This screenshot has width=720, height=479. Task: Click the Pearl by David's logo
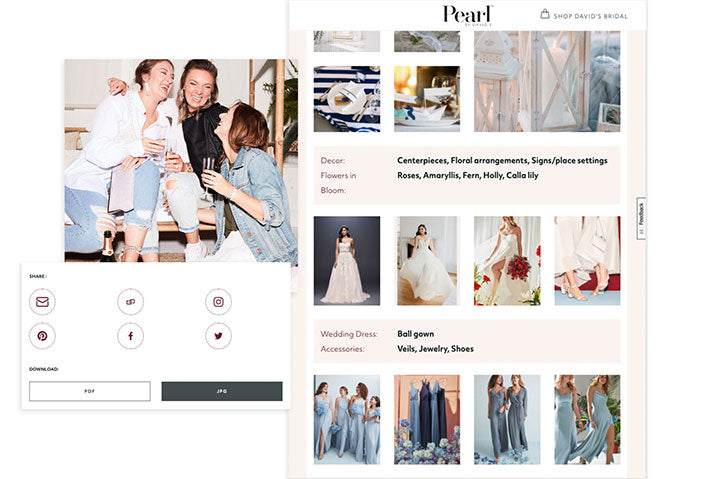click(468, 15)
